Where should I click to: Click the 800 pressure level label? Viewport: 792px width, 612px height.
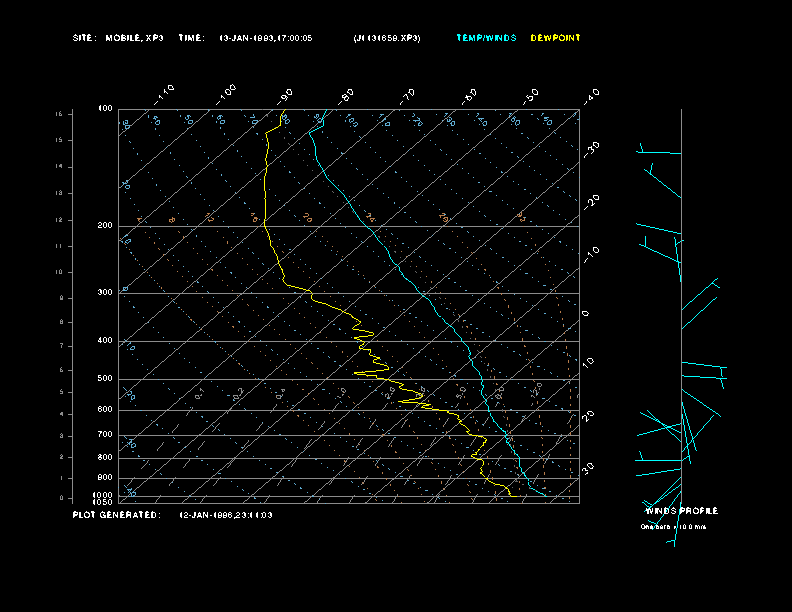(x=105, y=457)
